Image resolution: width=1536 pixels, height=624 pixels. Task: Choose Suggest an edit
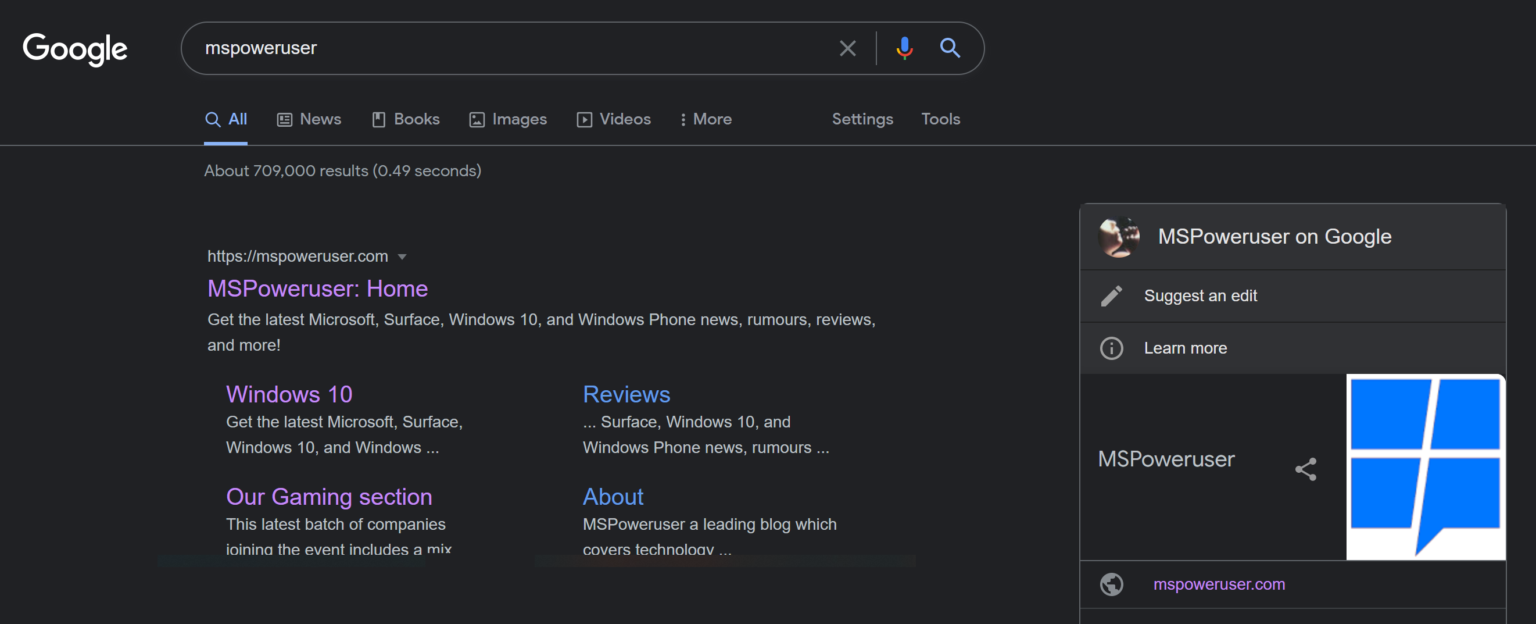(x=1201, y=296)
